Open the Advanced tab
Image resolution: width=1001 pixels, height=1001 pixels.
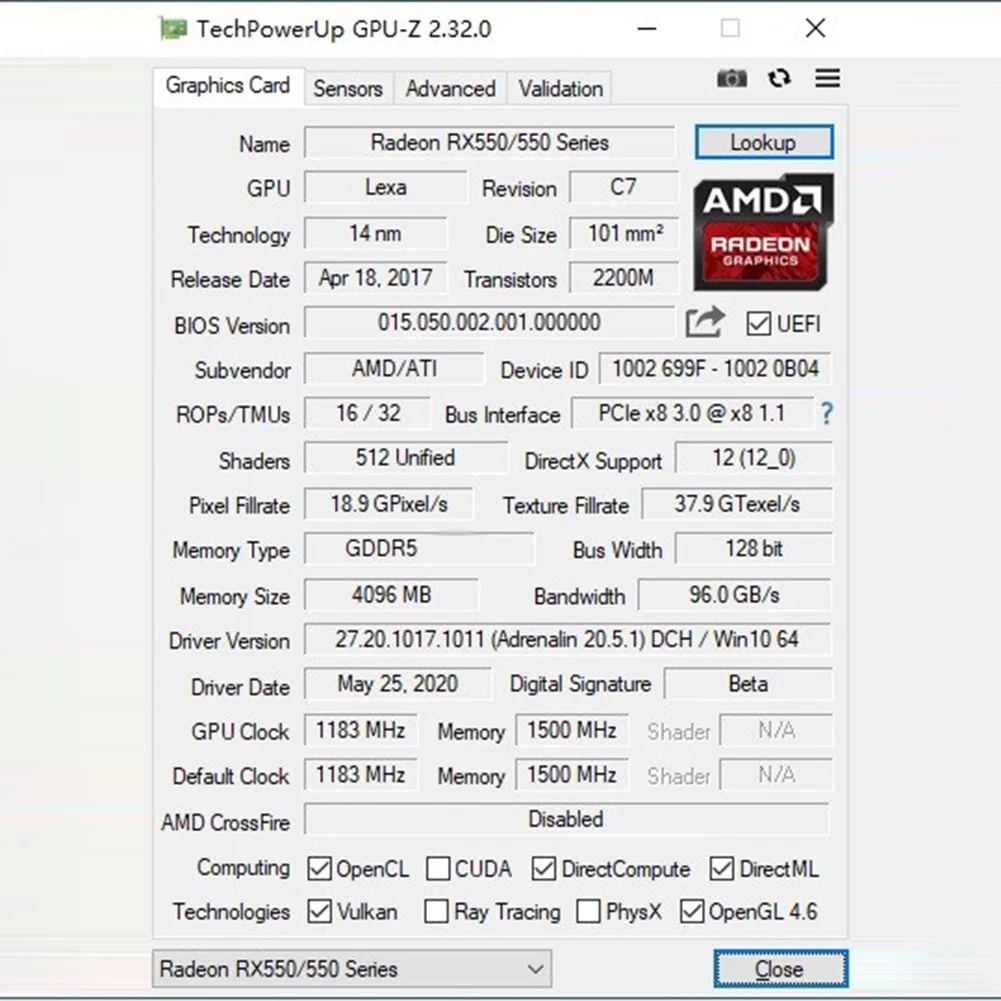(450, 89)
